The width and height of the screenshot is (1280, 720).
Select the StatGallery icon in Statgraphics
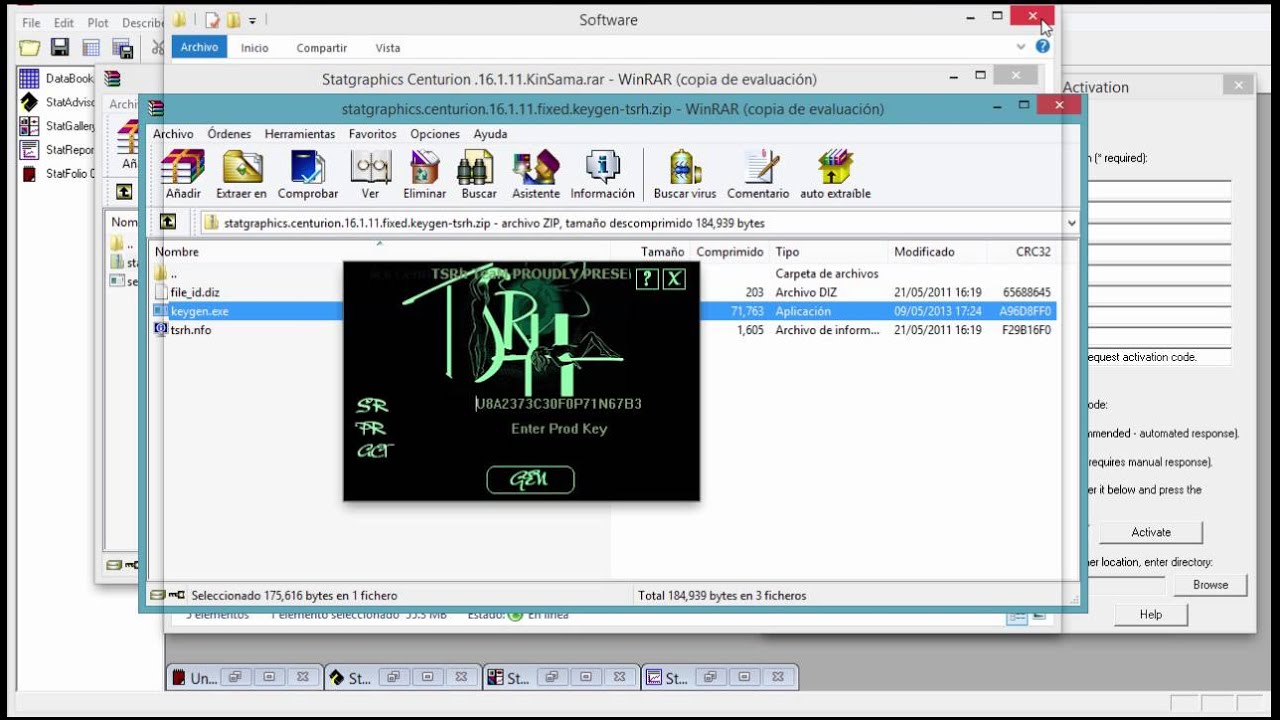[30, 126]
